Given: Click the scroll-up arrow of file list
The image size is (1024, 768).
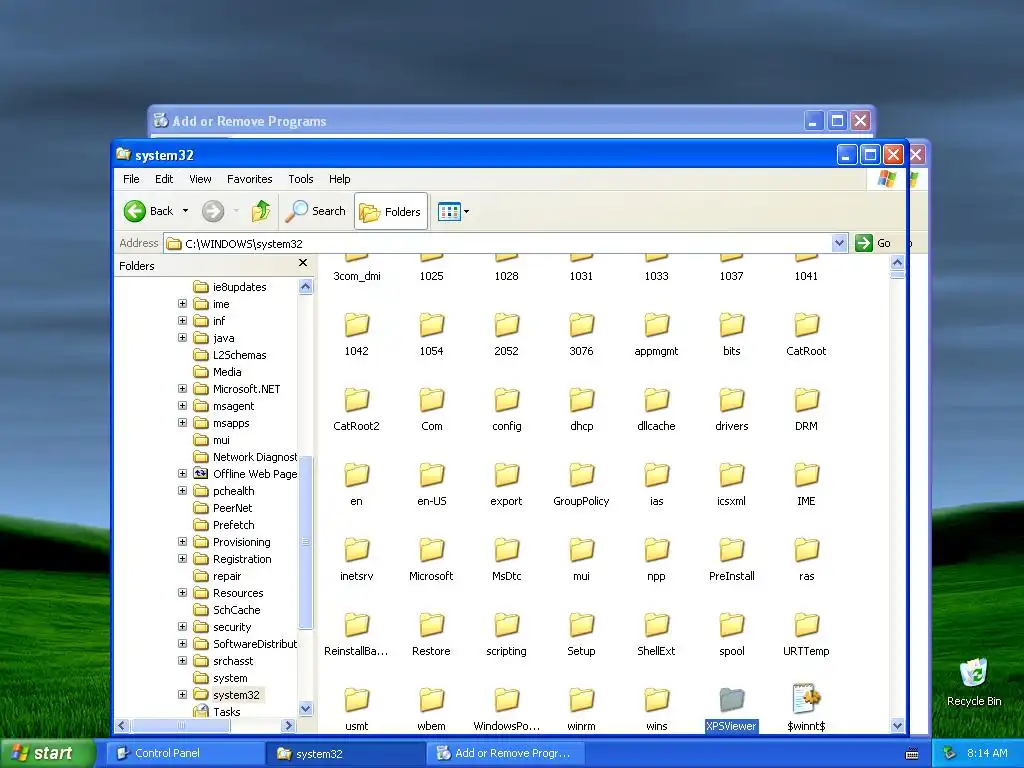Looking at the screenshot, I should [x=897, y=263].
